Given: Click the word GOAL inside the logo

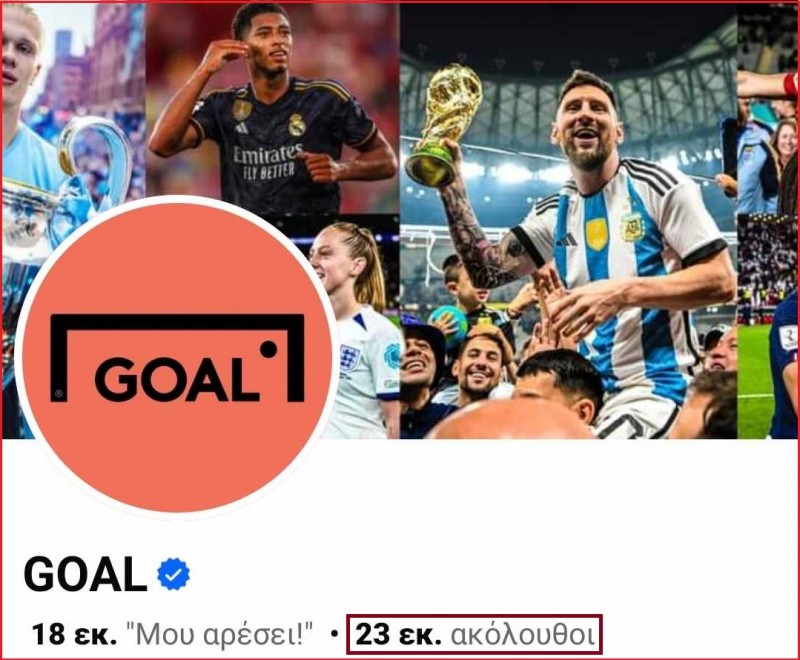Looking at the screenshot, I should pos(177,379).
